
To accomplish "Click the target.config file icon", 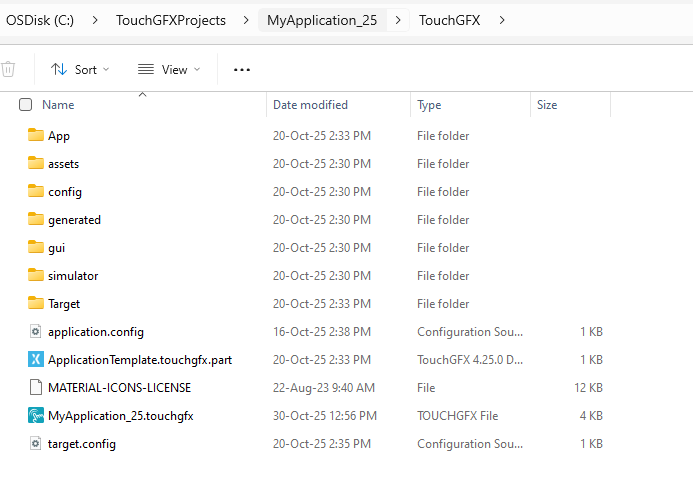I will coord(36,443).
